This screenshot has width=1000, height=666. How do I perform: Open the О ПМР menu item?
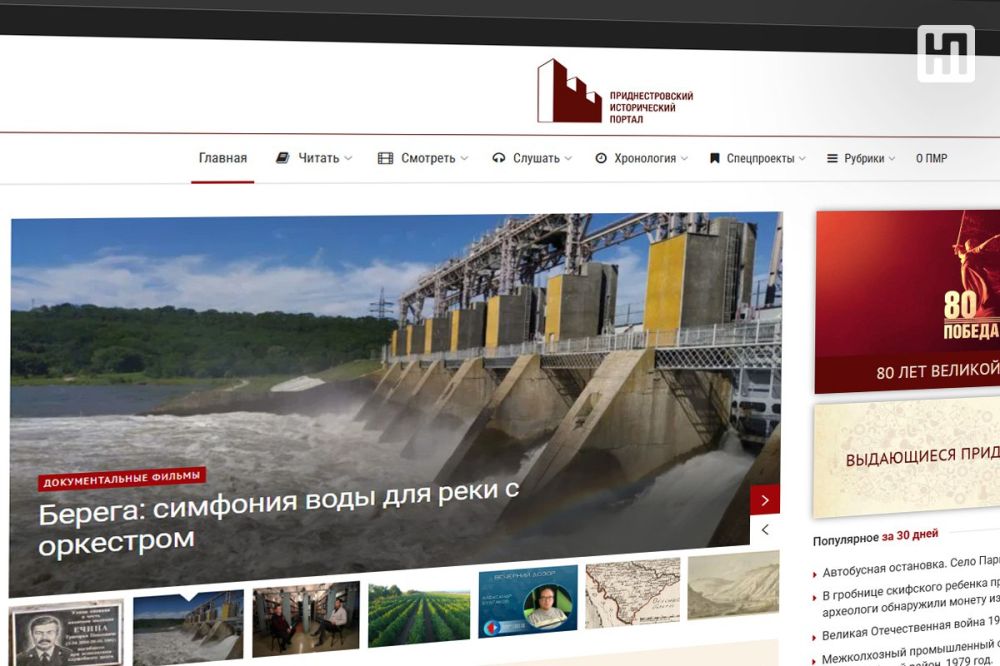[931, 158]
